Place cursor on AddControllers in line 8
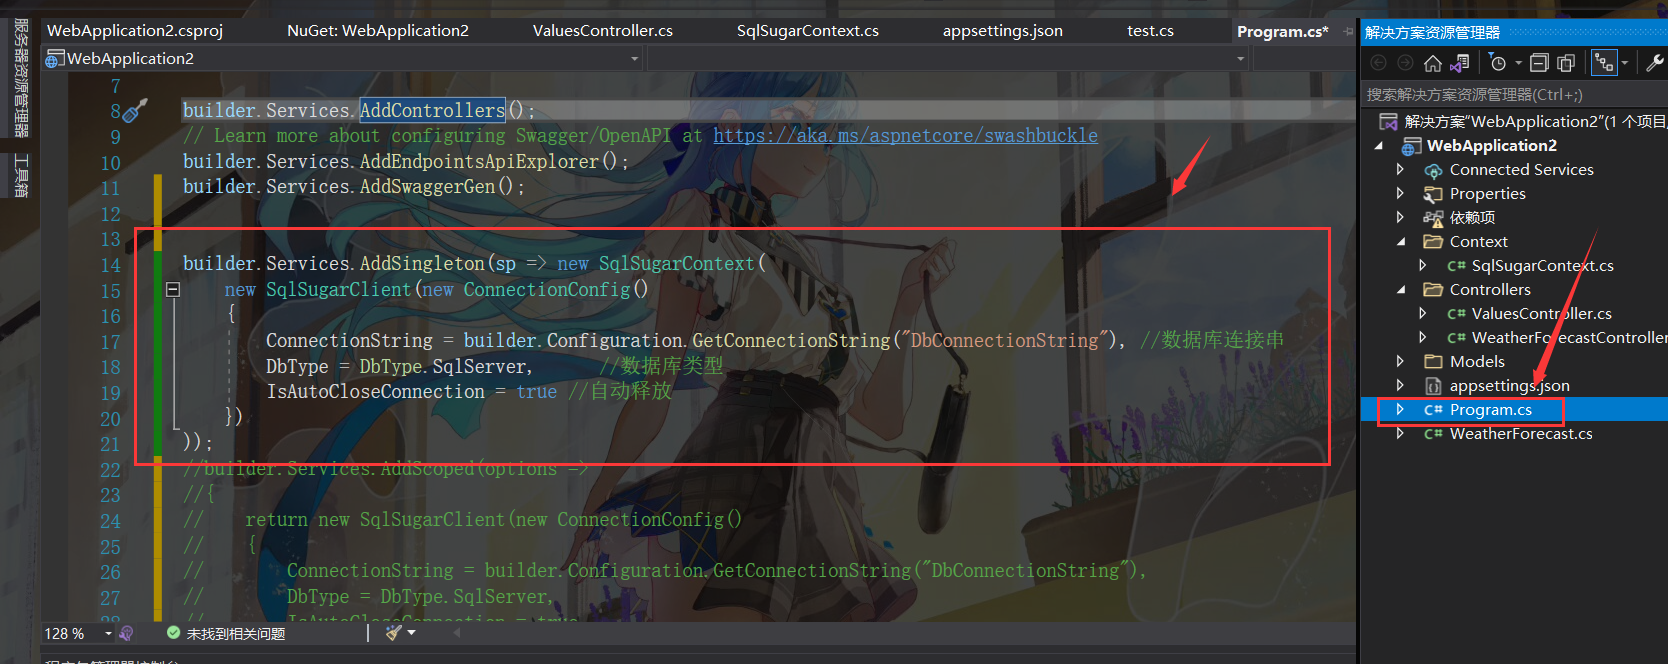Image resolution: width=1668 pixels, height=664 pixels. [433, 110]
